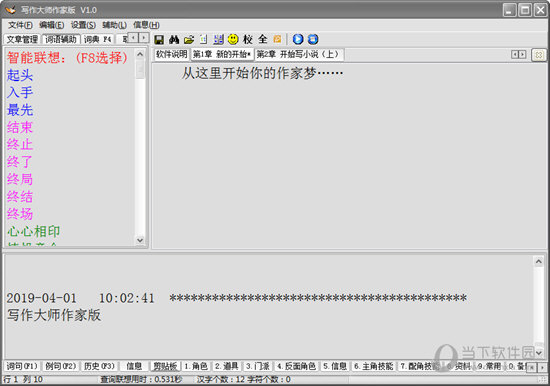Choose the suggested word 终了
The height and width of the screenshot is (386, 550).
[x=20, y=162]
